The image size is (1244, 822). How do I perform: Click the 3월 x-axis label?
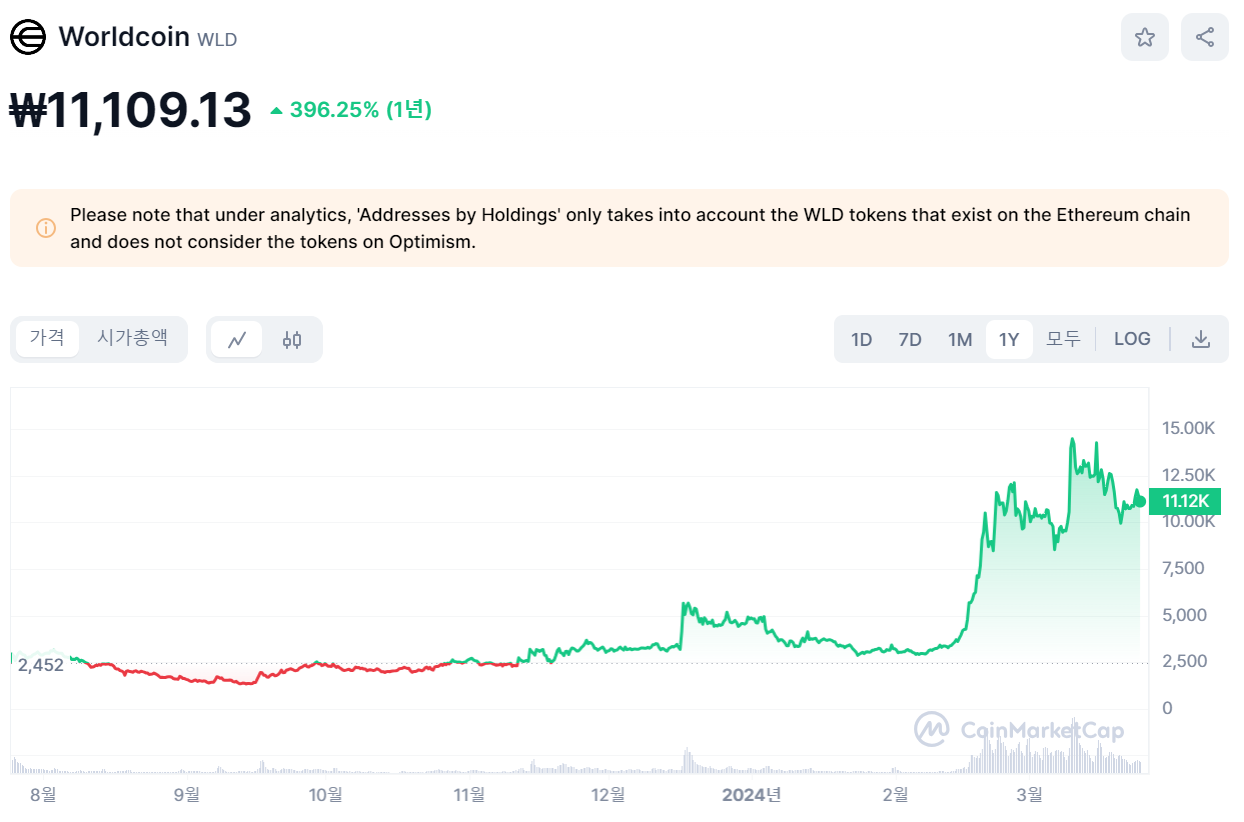click(x=1029, y=794)
